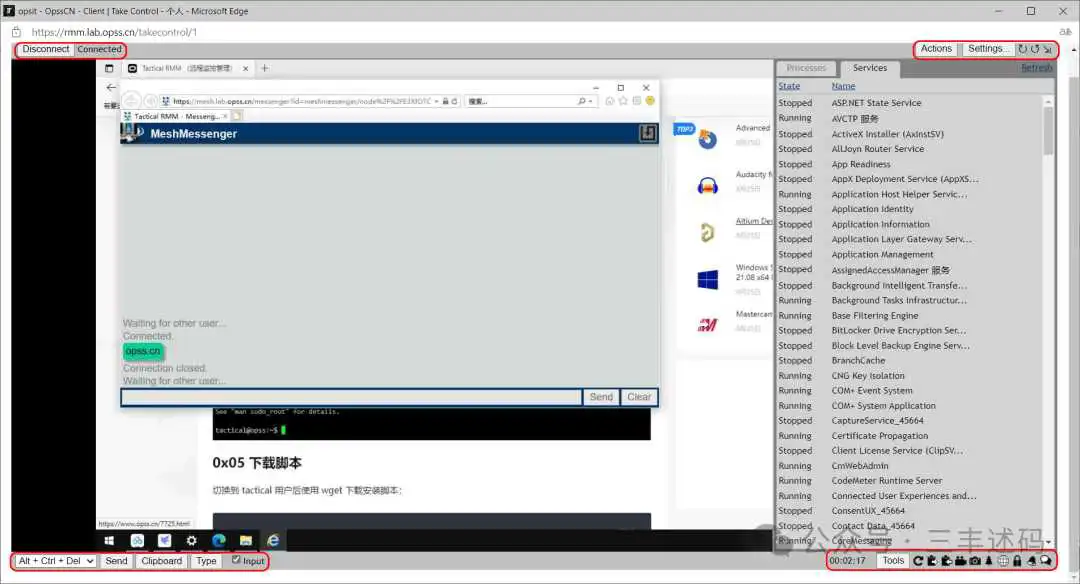This screenshot has width=1080, height=584.
Task: Click the first rotate icon next to Settings
Action: 1023,49
